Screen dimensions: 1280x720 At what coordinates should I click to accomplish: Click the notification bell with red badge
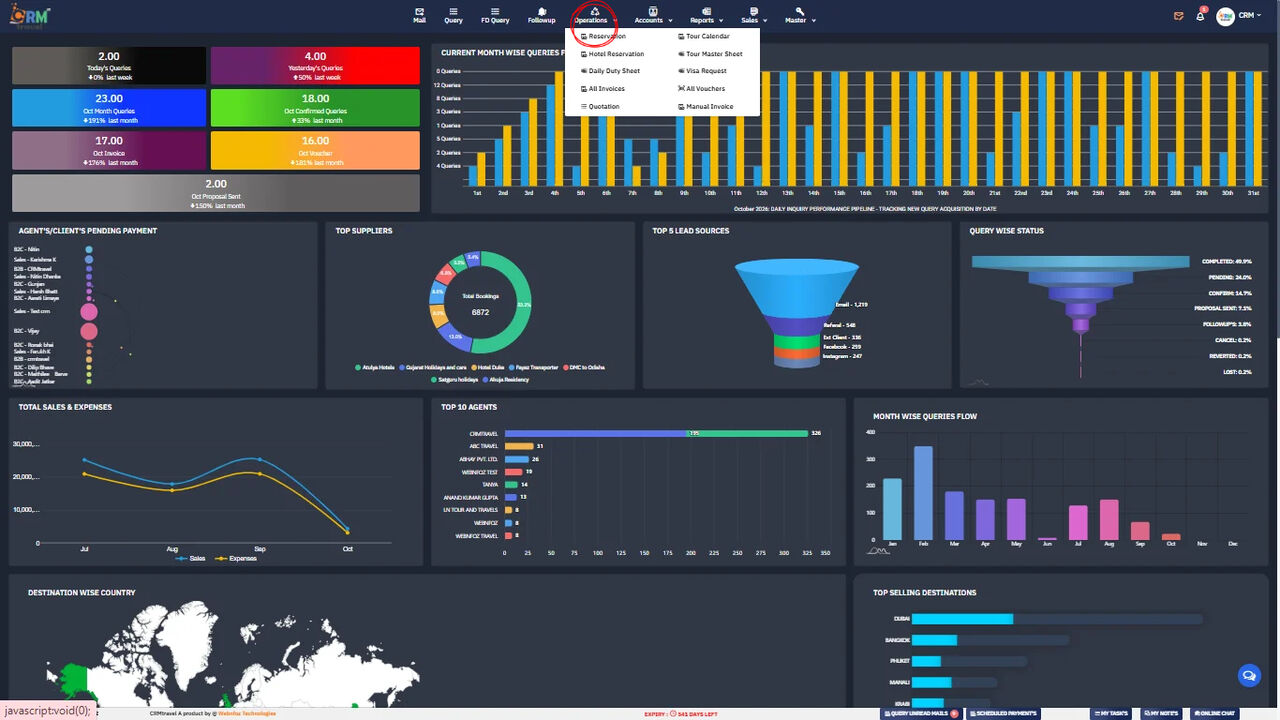(x=1201, y=16)
